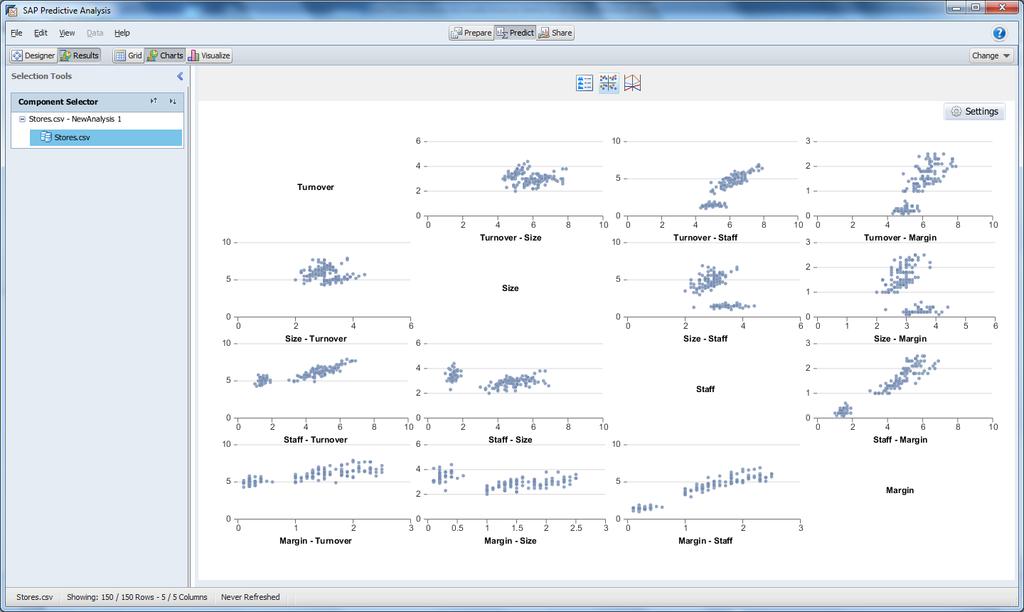Open the Edit menu
1024x612 pixels.
40,33
